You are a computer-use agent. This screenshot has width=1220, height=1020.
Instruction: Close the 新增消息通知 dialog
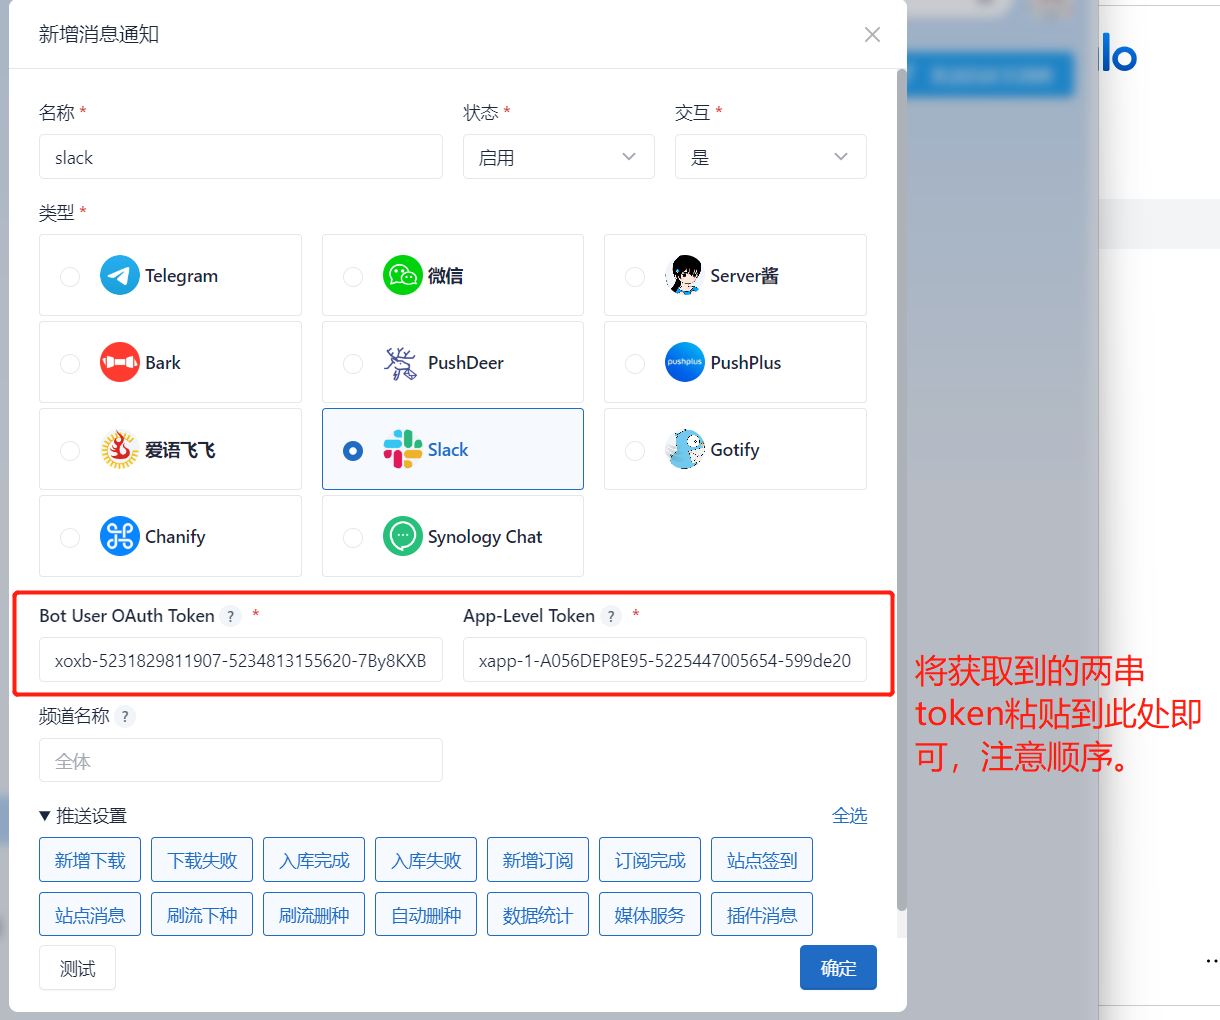872,34
